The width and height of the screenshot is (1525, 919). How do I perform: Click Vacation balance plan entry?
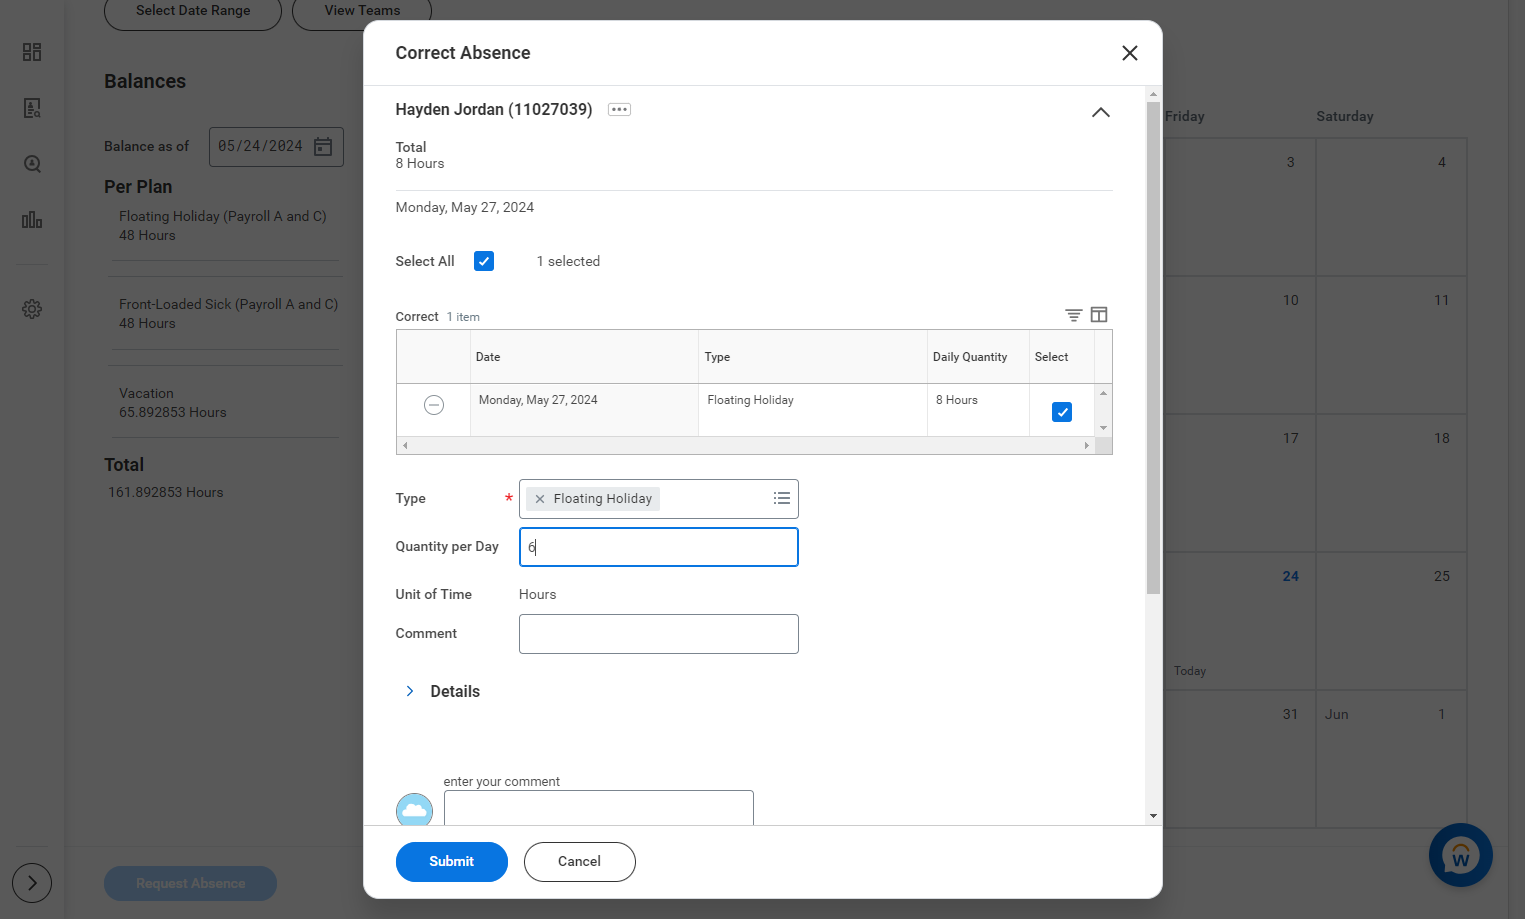225,403
